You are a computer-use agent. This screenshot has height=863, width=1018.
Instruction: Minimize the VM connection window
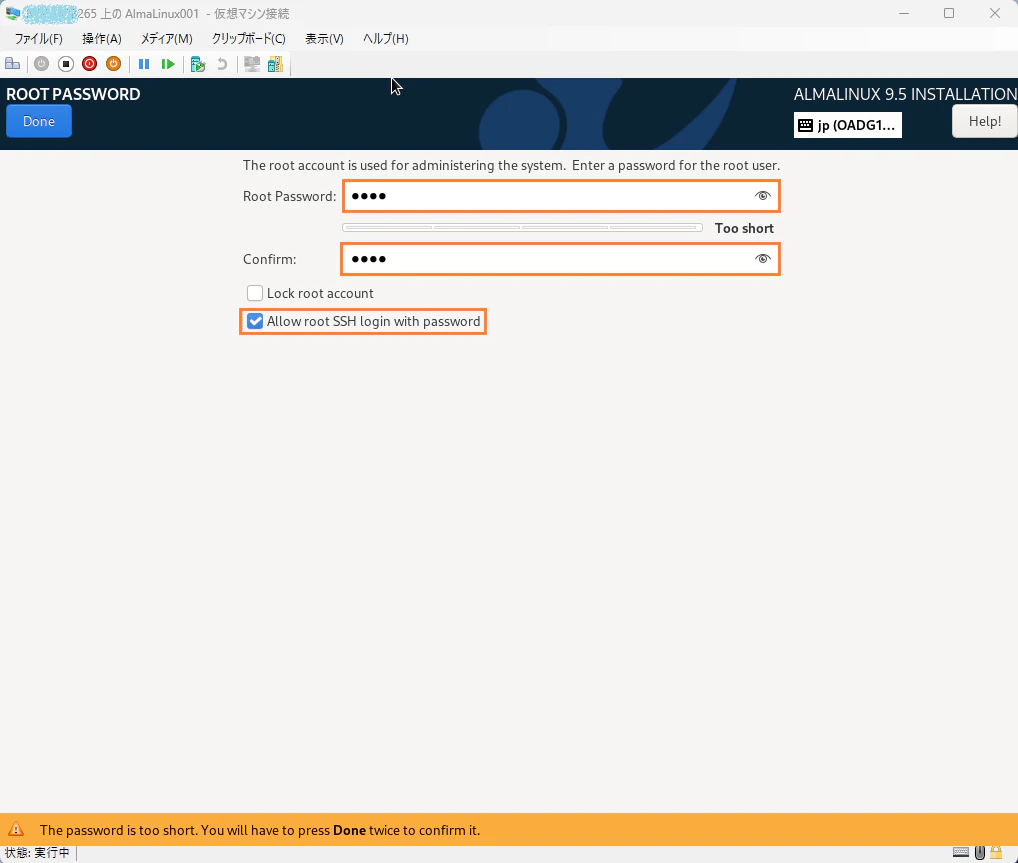pos(904,13)
